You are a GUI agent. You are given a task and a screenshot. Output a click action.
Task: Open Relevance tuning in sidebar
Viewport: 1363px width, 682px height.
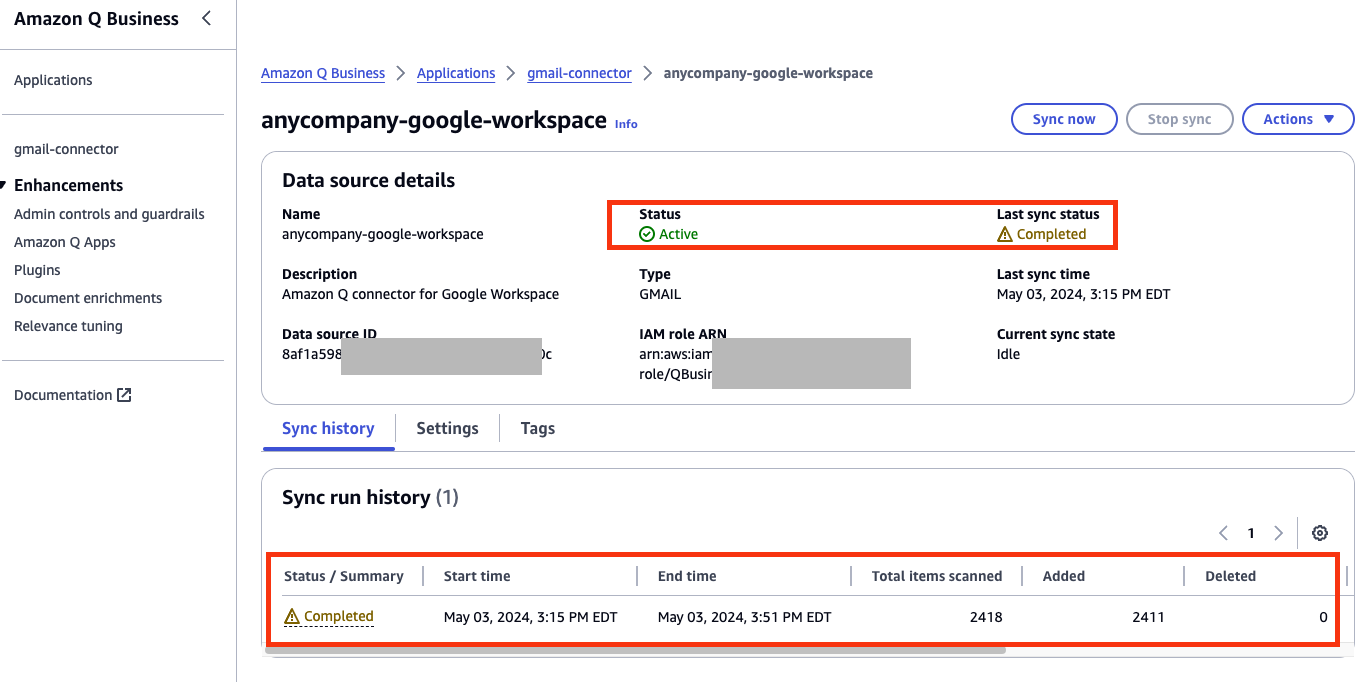(68, 326)
